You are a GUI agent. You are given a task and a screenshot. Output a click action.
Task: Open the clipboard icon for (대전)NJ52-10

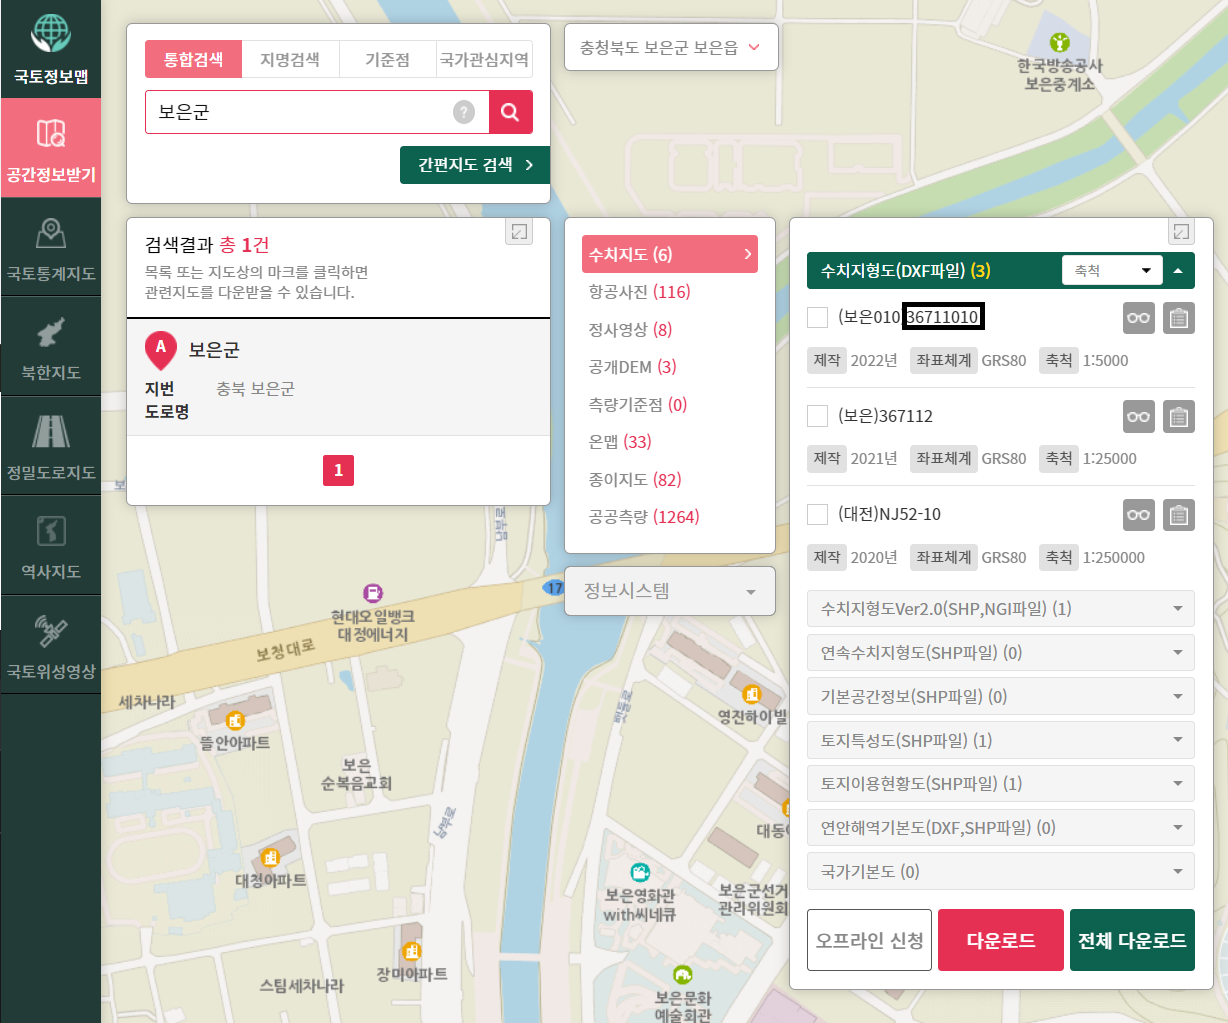[1178, 515]
